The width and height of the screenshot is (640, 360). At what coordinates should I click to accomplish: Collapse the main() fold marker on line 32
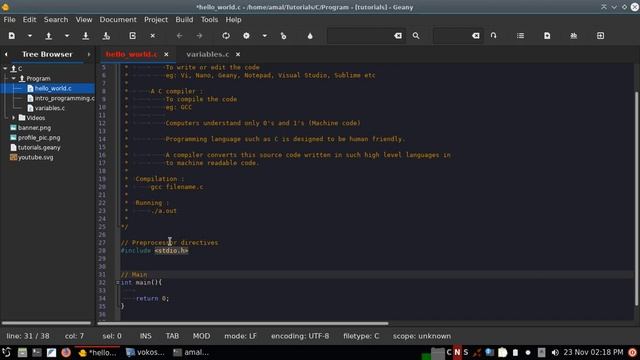click(118, 282)
